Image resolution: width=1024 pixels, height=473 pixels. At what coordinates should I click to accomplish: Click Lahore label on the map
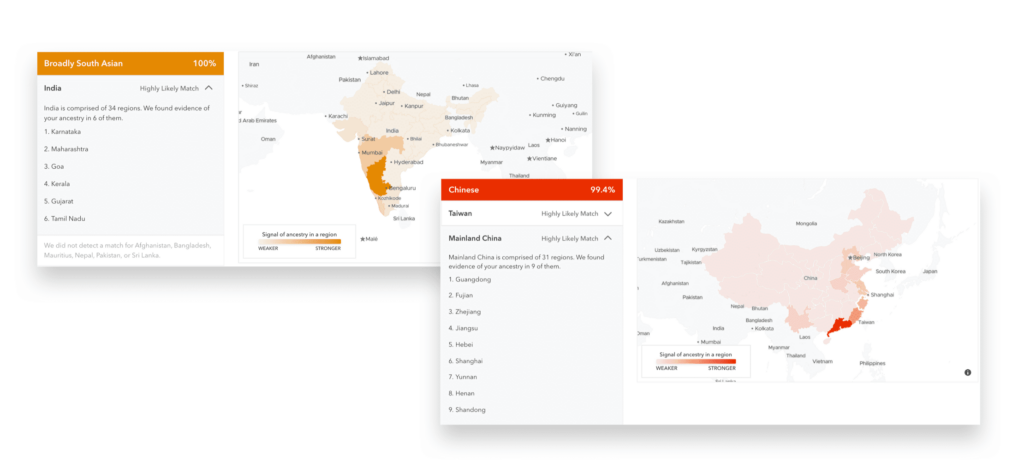pos(377,73)
